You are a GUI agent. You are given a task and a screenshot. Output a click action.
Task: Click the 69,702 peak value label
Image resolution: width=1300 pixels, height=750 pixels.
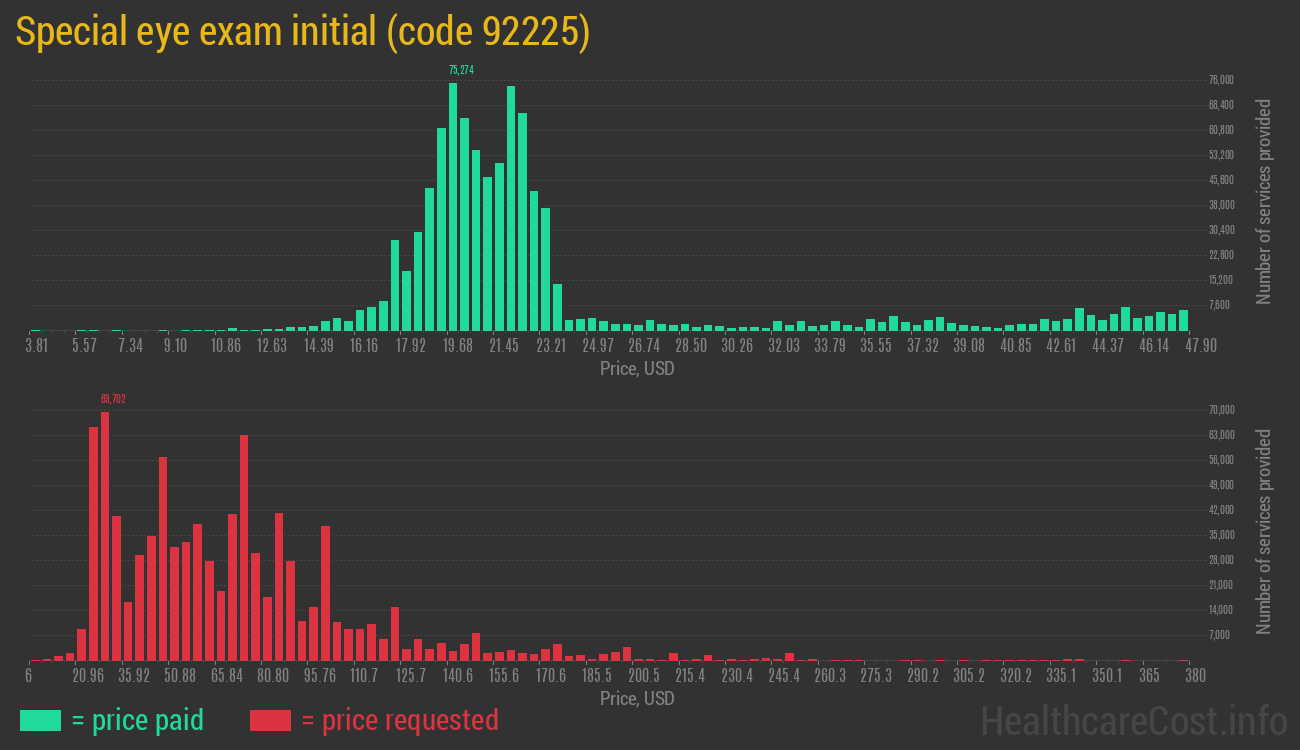point(113,399)
